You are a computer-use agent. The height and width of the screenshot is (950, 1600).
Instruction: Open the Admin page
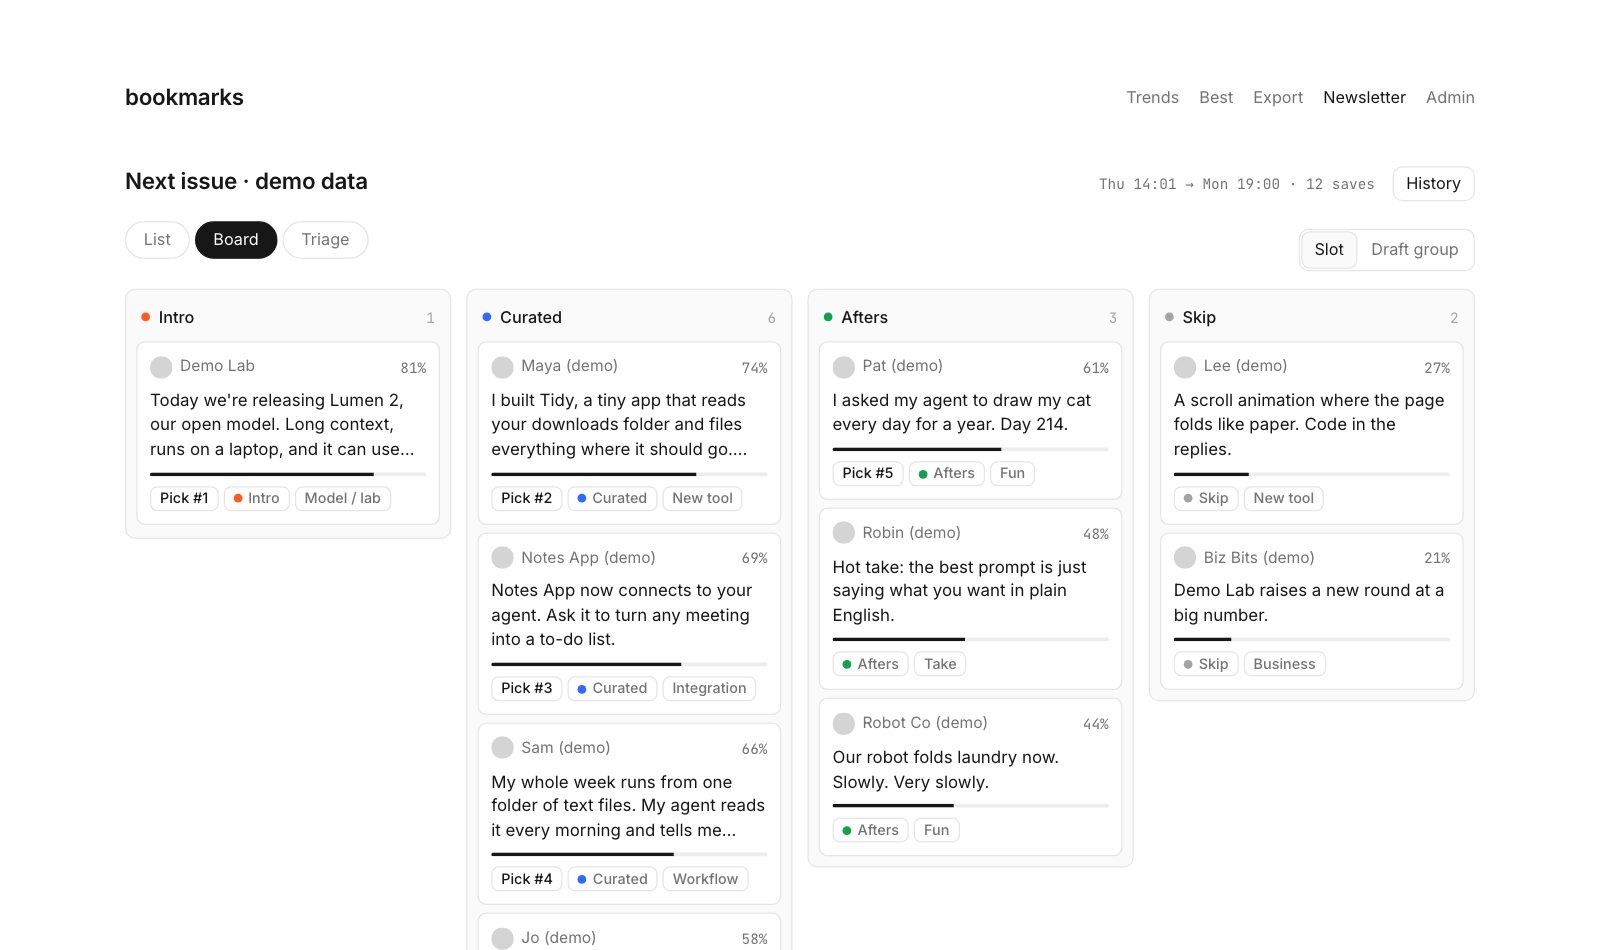pos(1450,97)
